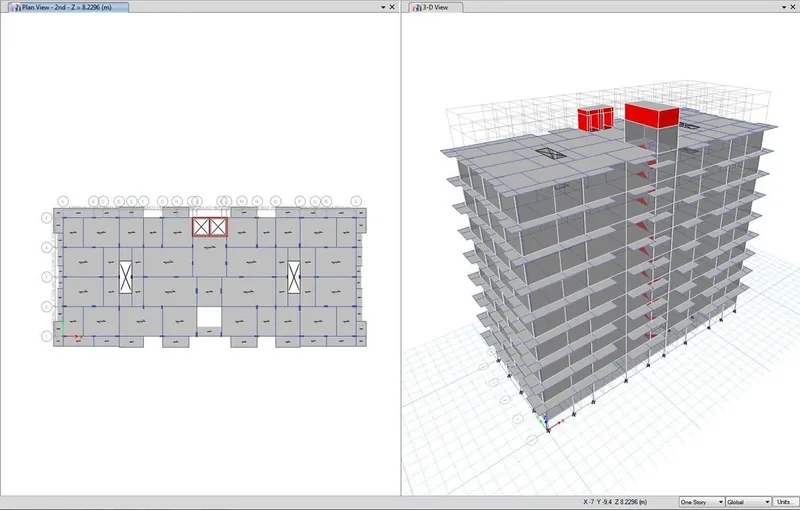Select the left red rooftop box in 3-D view
800x510 pixels.
tap(595, 119)
